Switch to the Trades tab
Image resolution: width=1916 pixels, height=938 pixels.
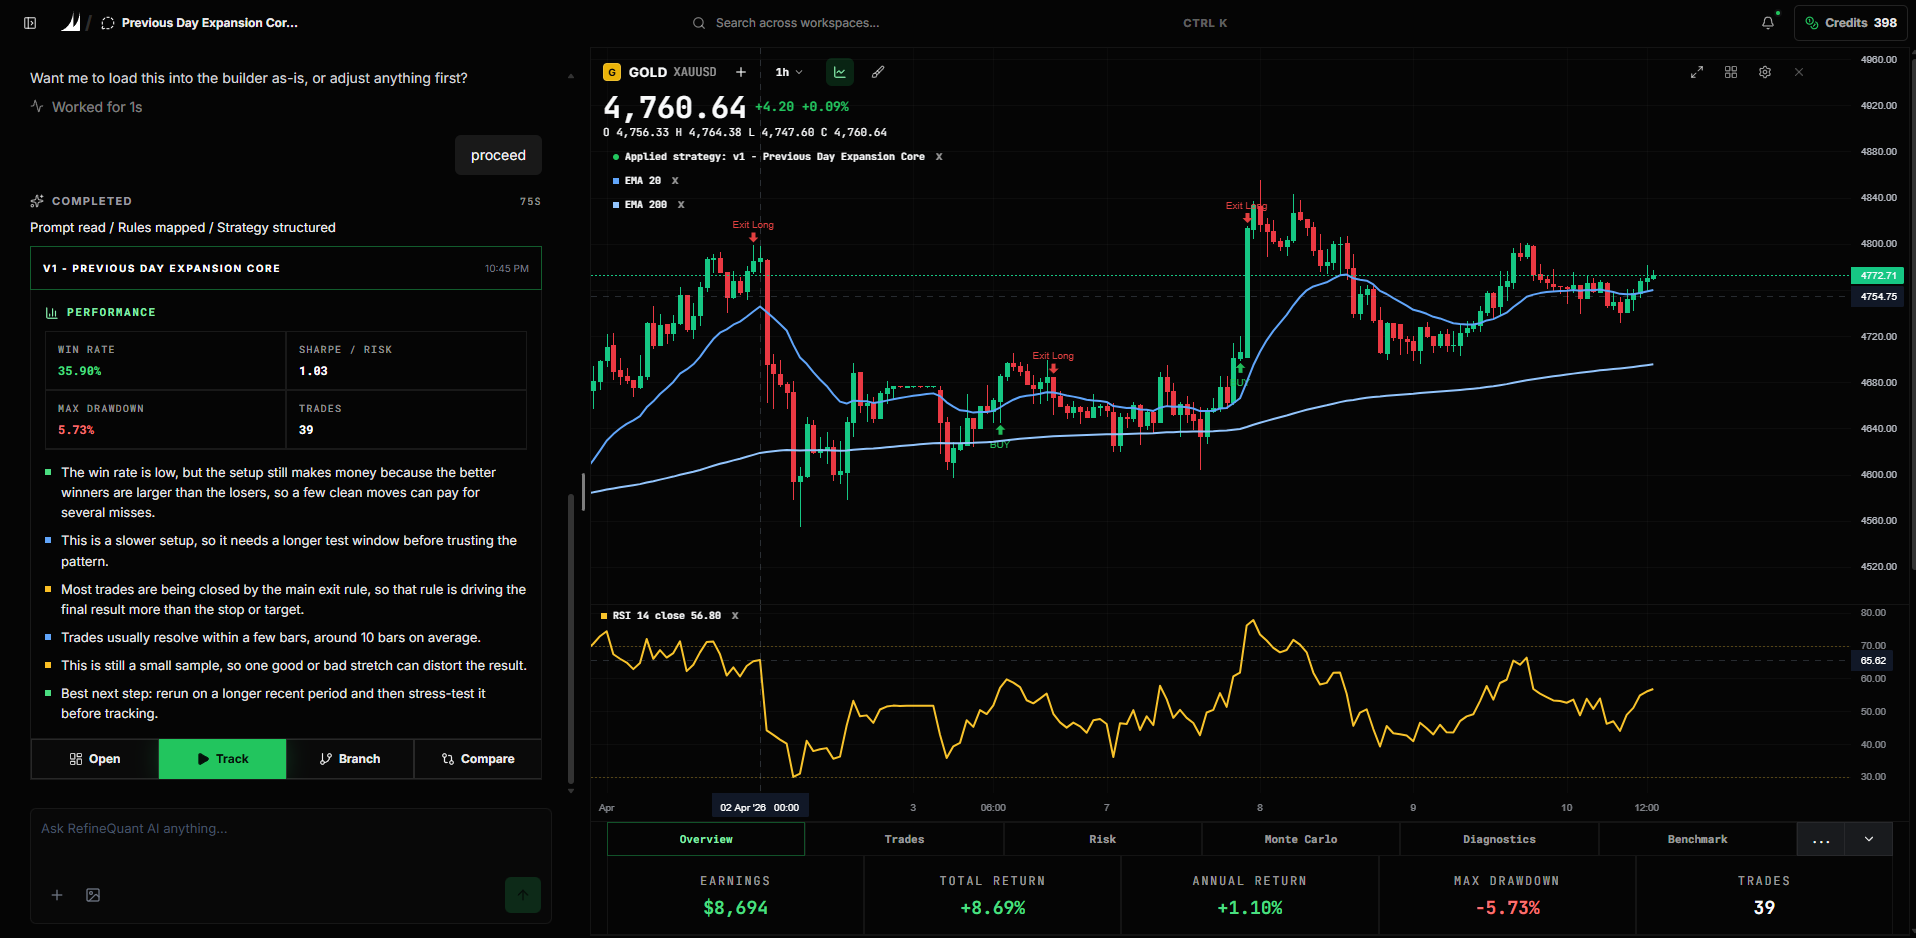(904, 839)
